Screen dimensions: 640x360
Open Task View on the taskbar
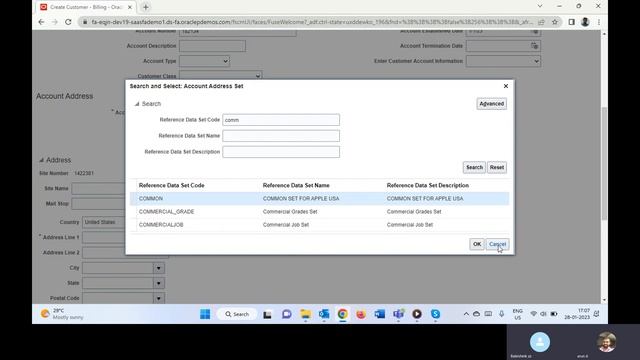click(x=267, y=314)
